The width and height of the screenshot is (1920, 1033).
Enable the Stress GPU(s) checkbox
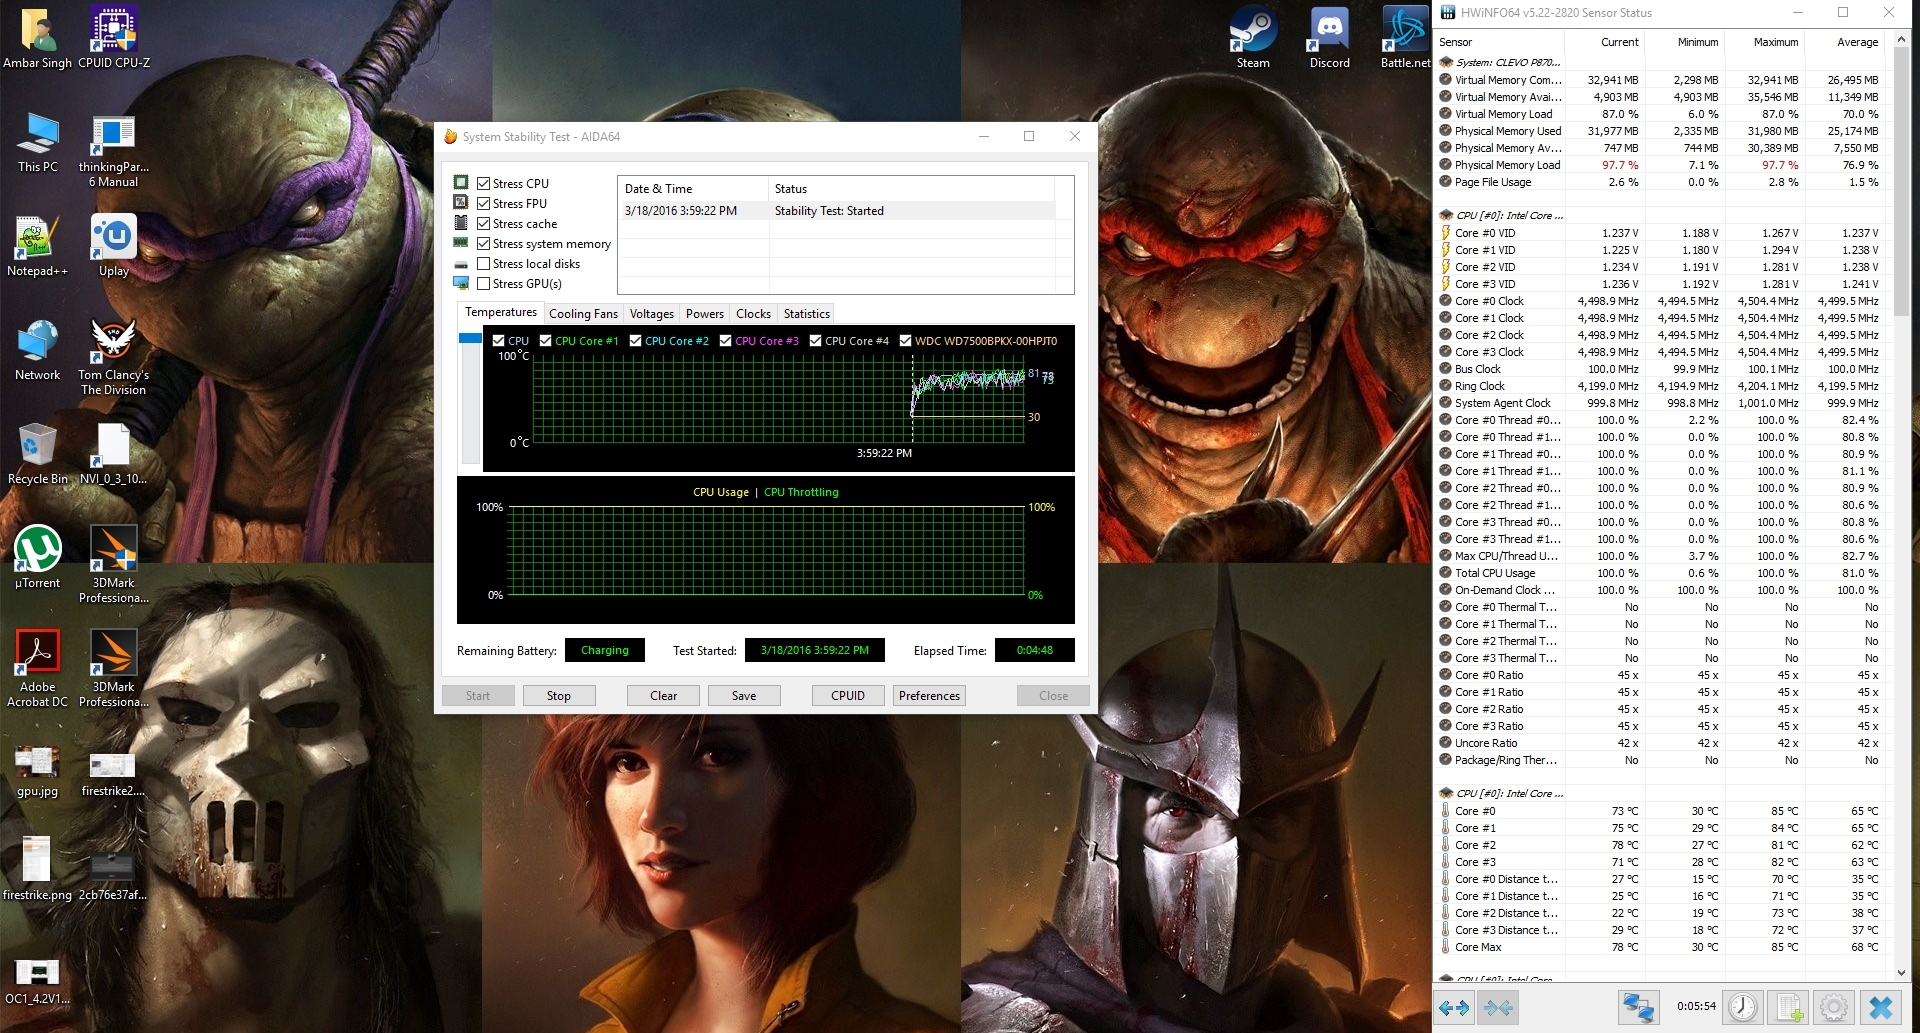click(x=484, y=284)
